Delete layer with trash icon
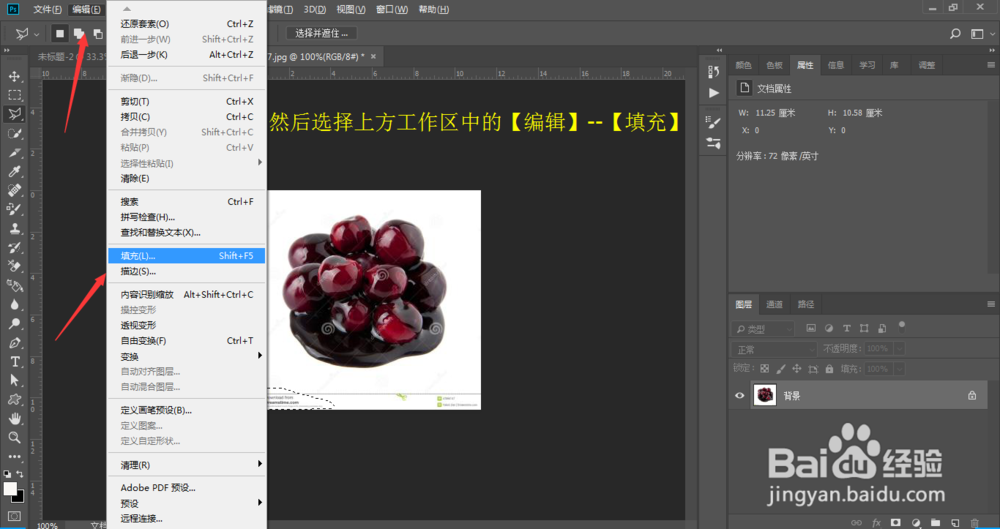The width and height of the screenshot is (1000, 529). [974, 523]
